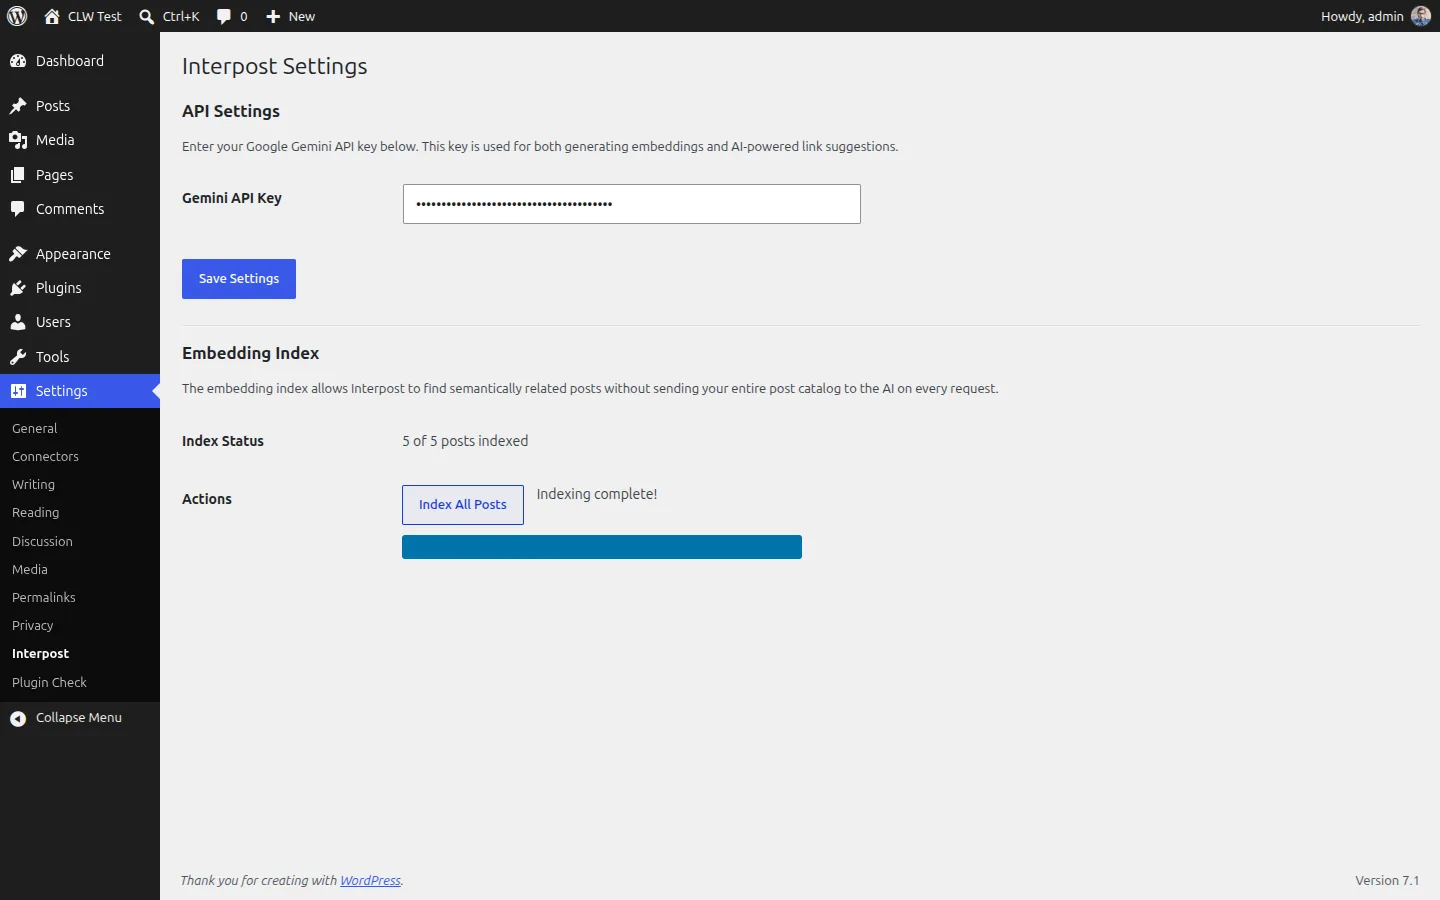Click the Dashboard gauge icon
Viewport: 1440px width, 900px height.
[x=18, y=61]
